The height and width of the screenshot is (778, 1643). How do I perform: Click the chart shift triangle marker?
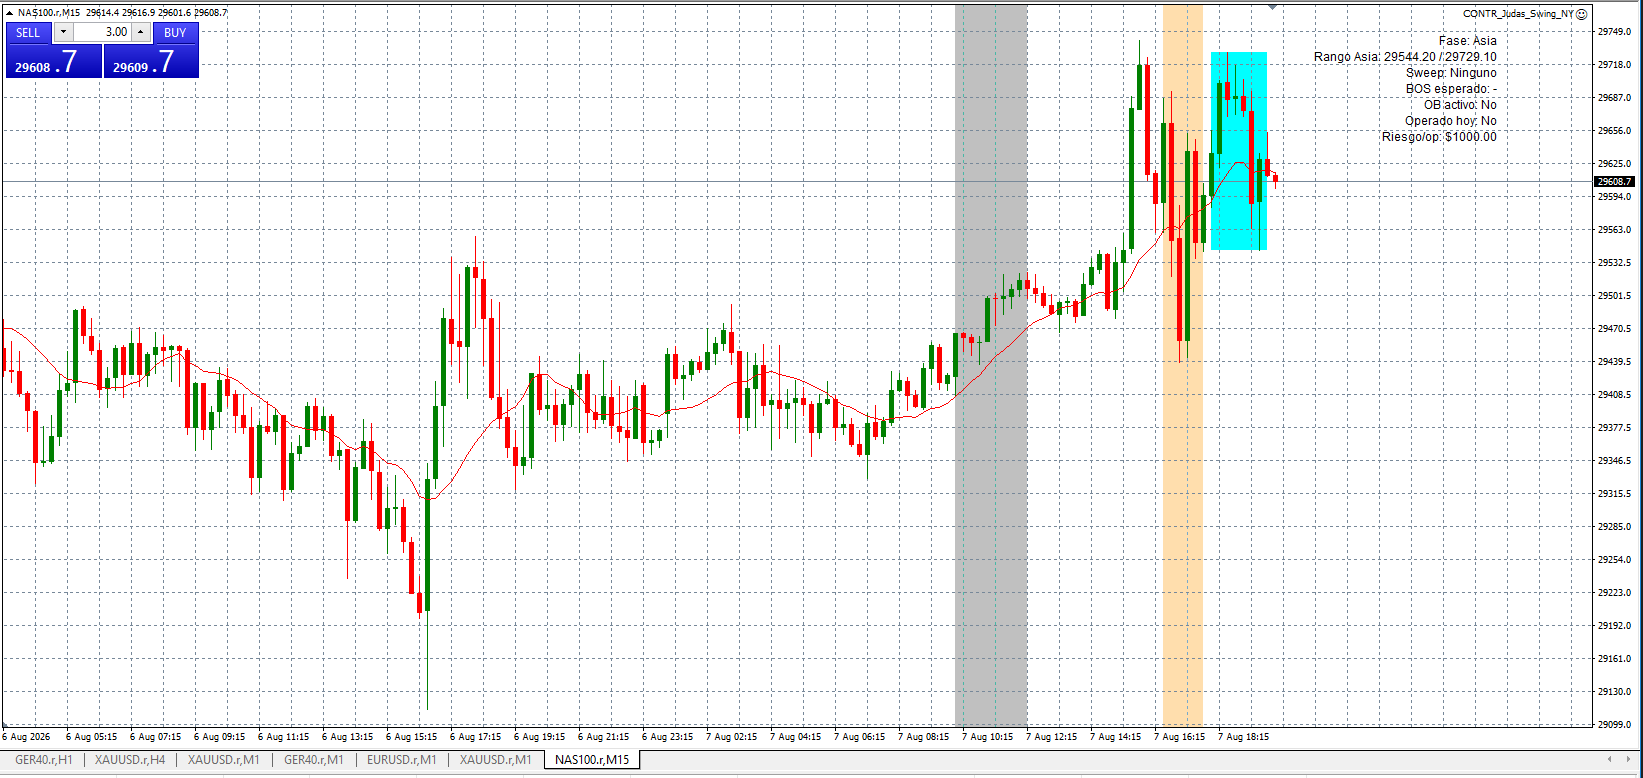1273,7
